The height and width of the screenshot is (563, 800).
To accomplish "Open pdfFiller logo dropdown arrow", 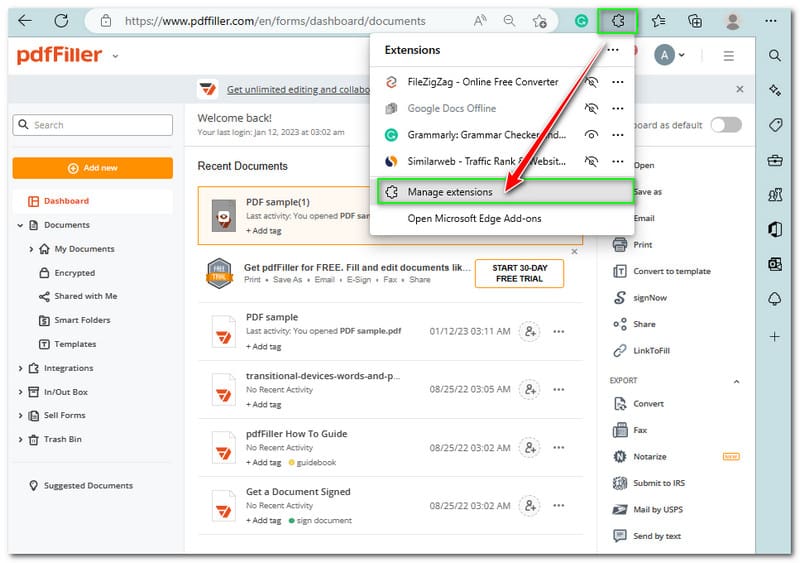I will click(x=115, y=56).
